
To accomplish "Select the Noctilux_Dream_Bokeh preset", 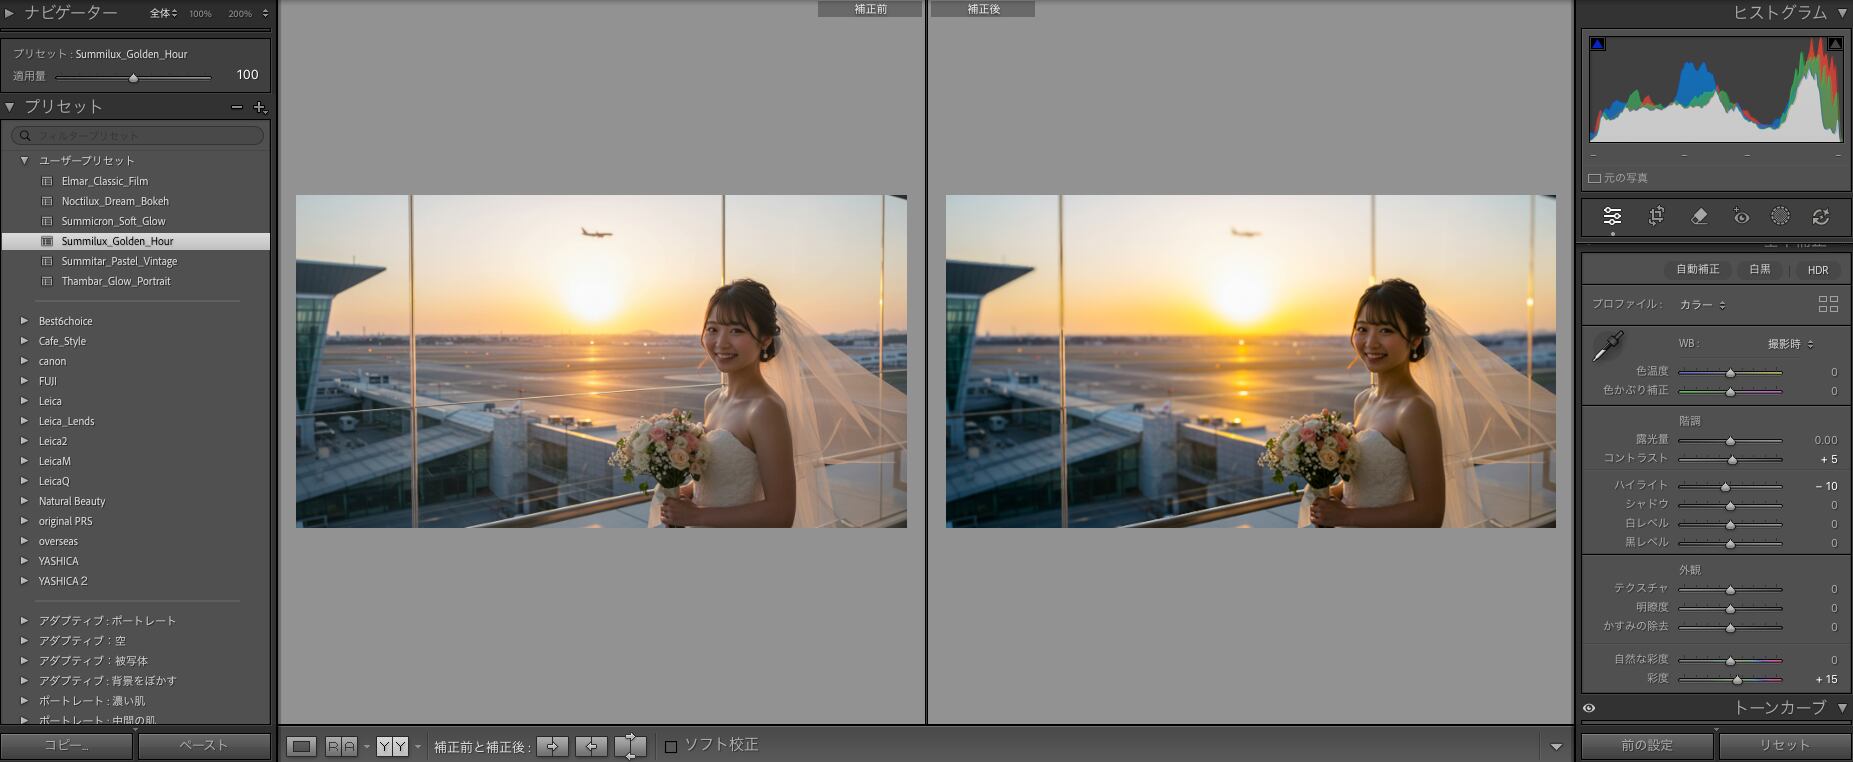I will 114,201.
